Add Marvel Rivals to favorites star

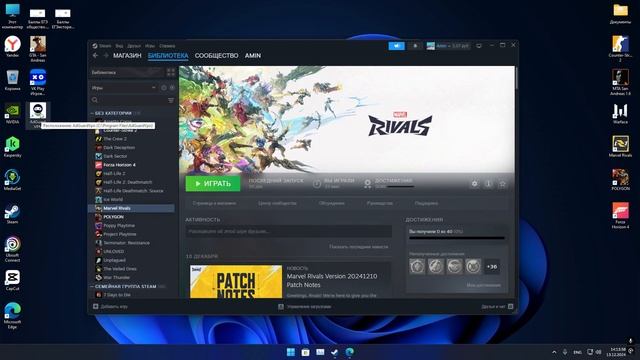(x=502, y=184)
